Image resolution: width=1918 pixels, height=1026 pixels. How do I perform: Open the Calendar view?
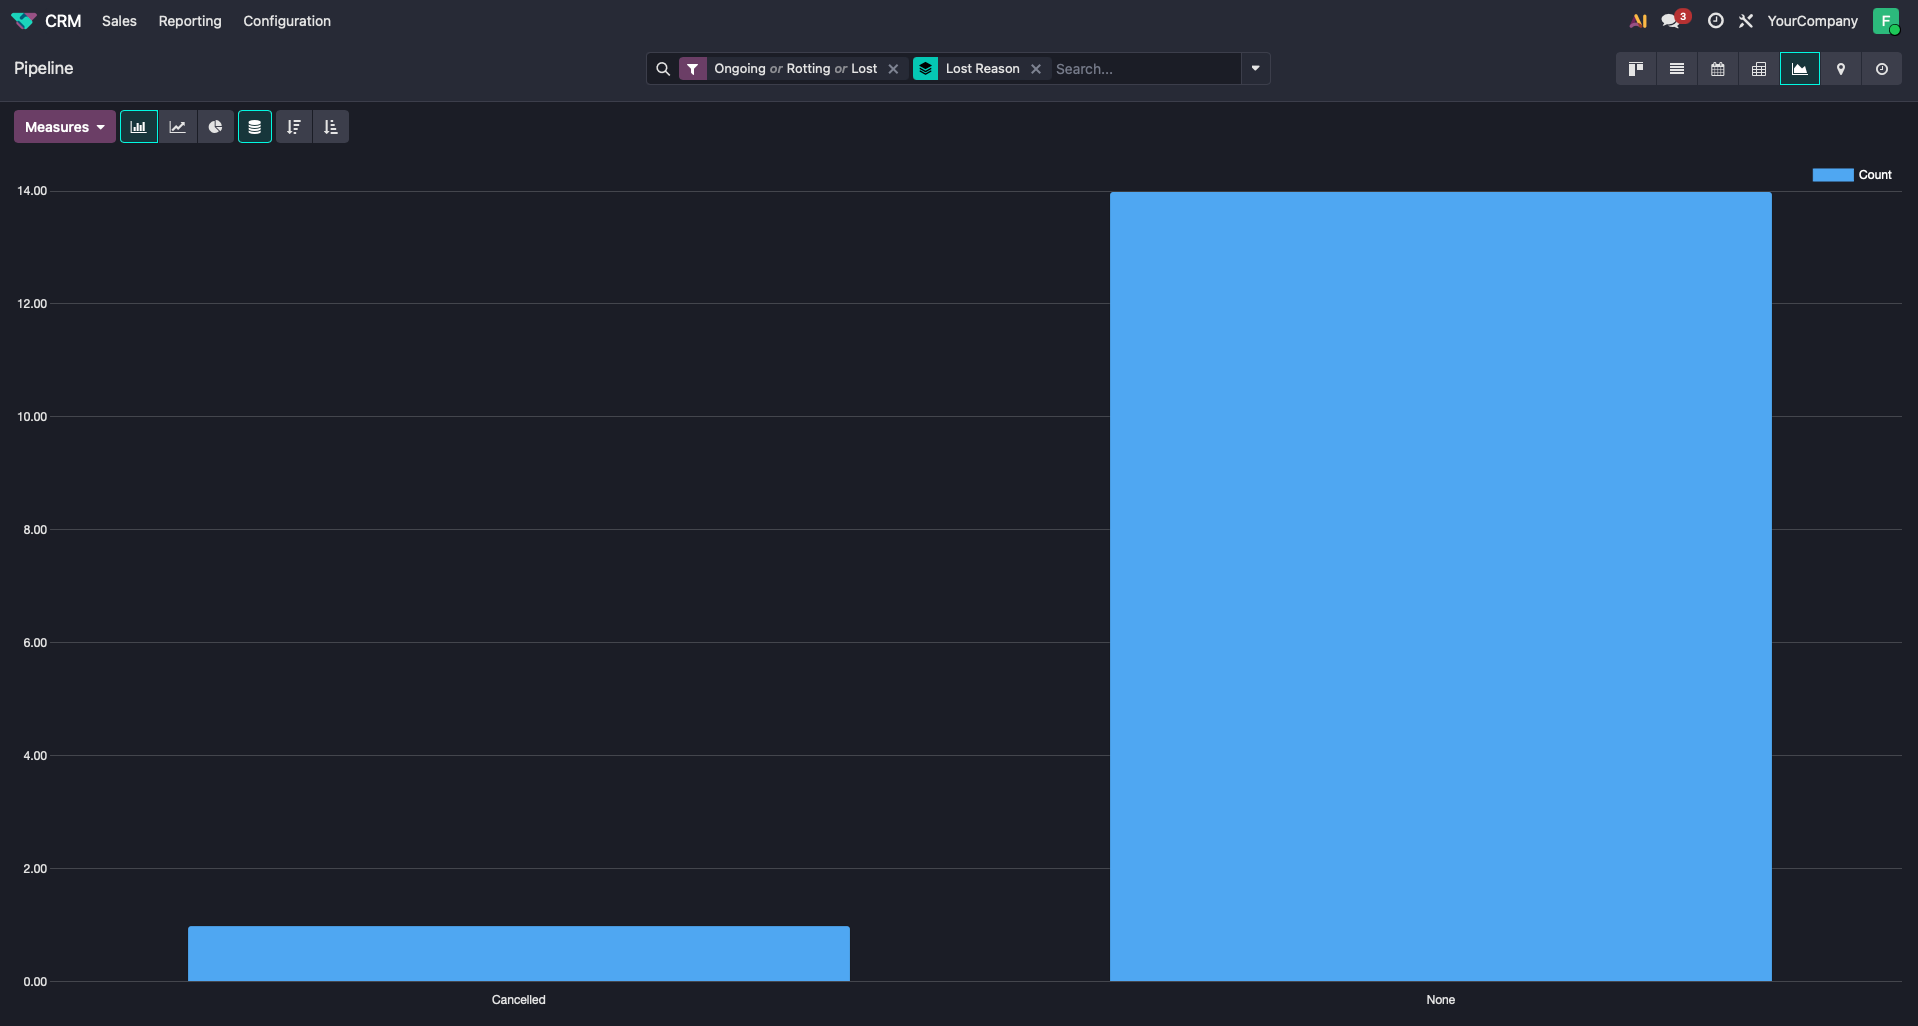pos(1718,69)
